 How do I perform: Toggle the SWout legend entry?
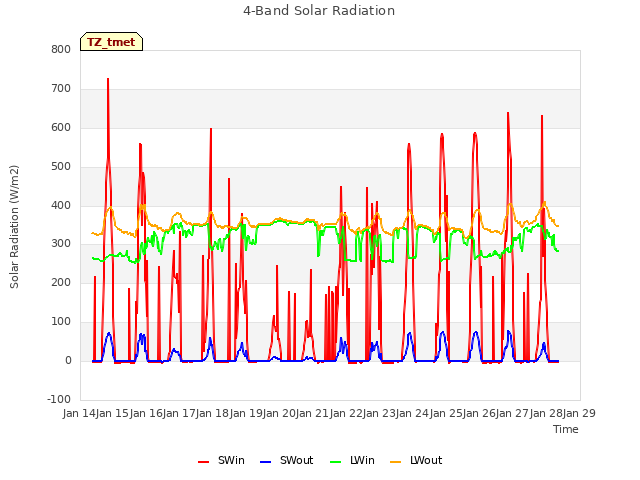(287, 460)
